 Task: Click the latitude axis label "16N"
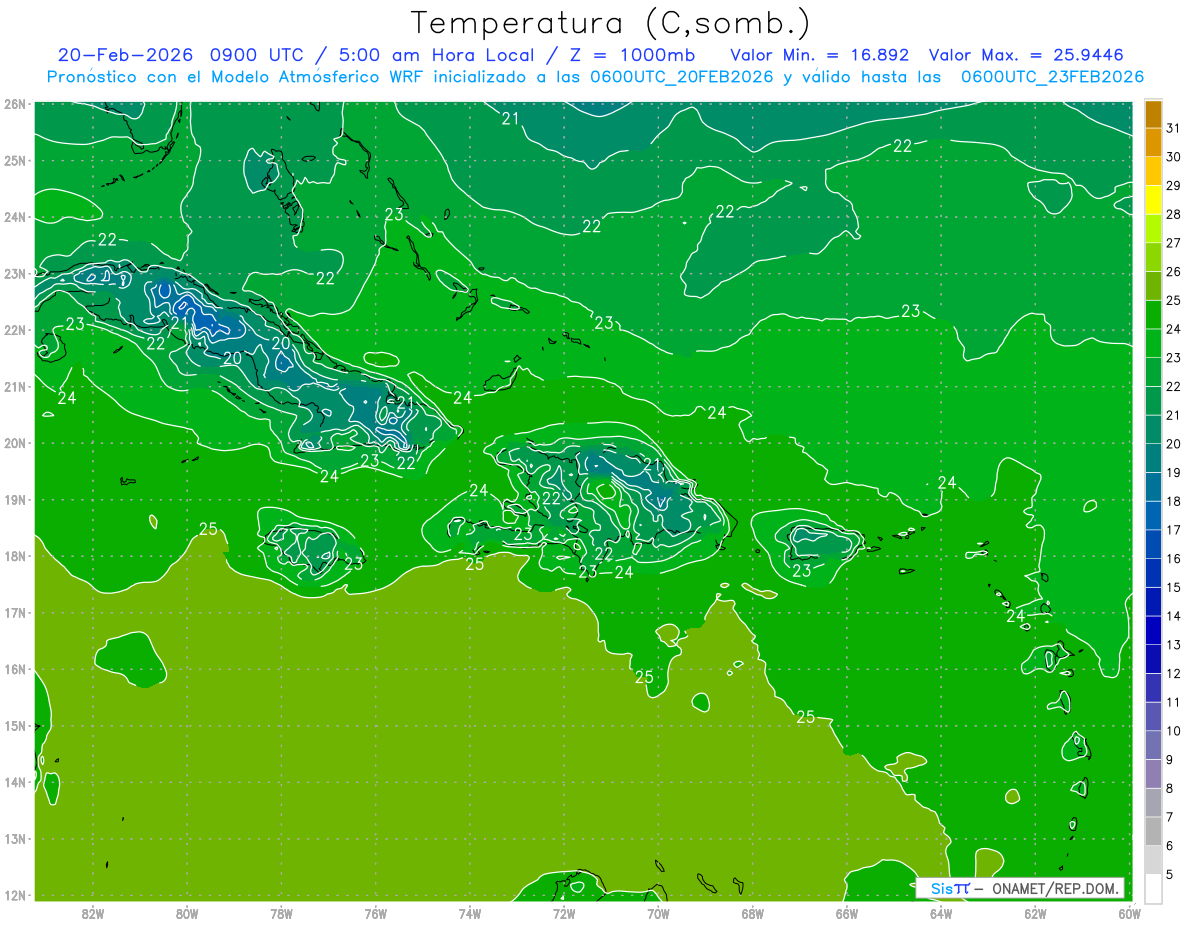coord(15,669)
